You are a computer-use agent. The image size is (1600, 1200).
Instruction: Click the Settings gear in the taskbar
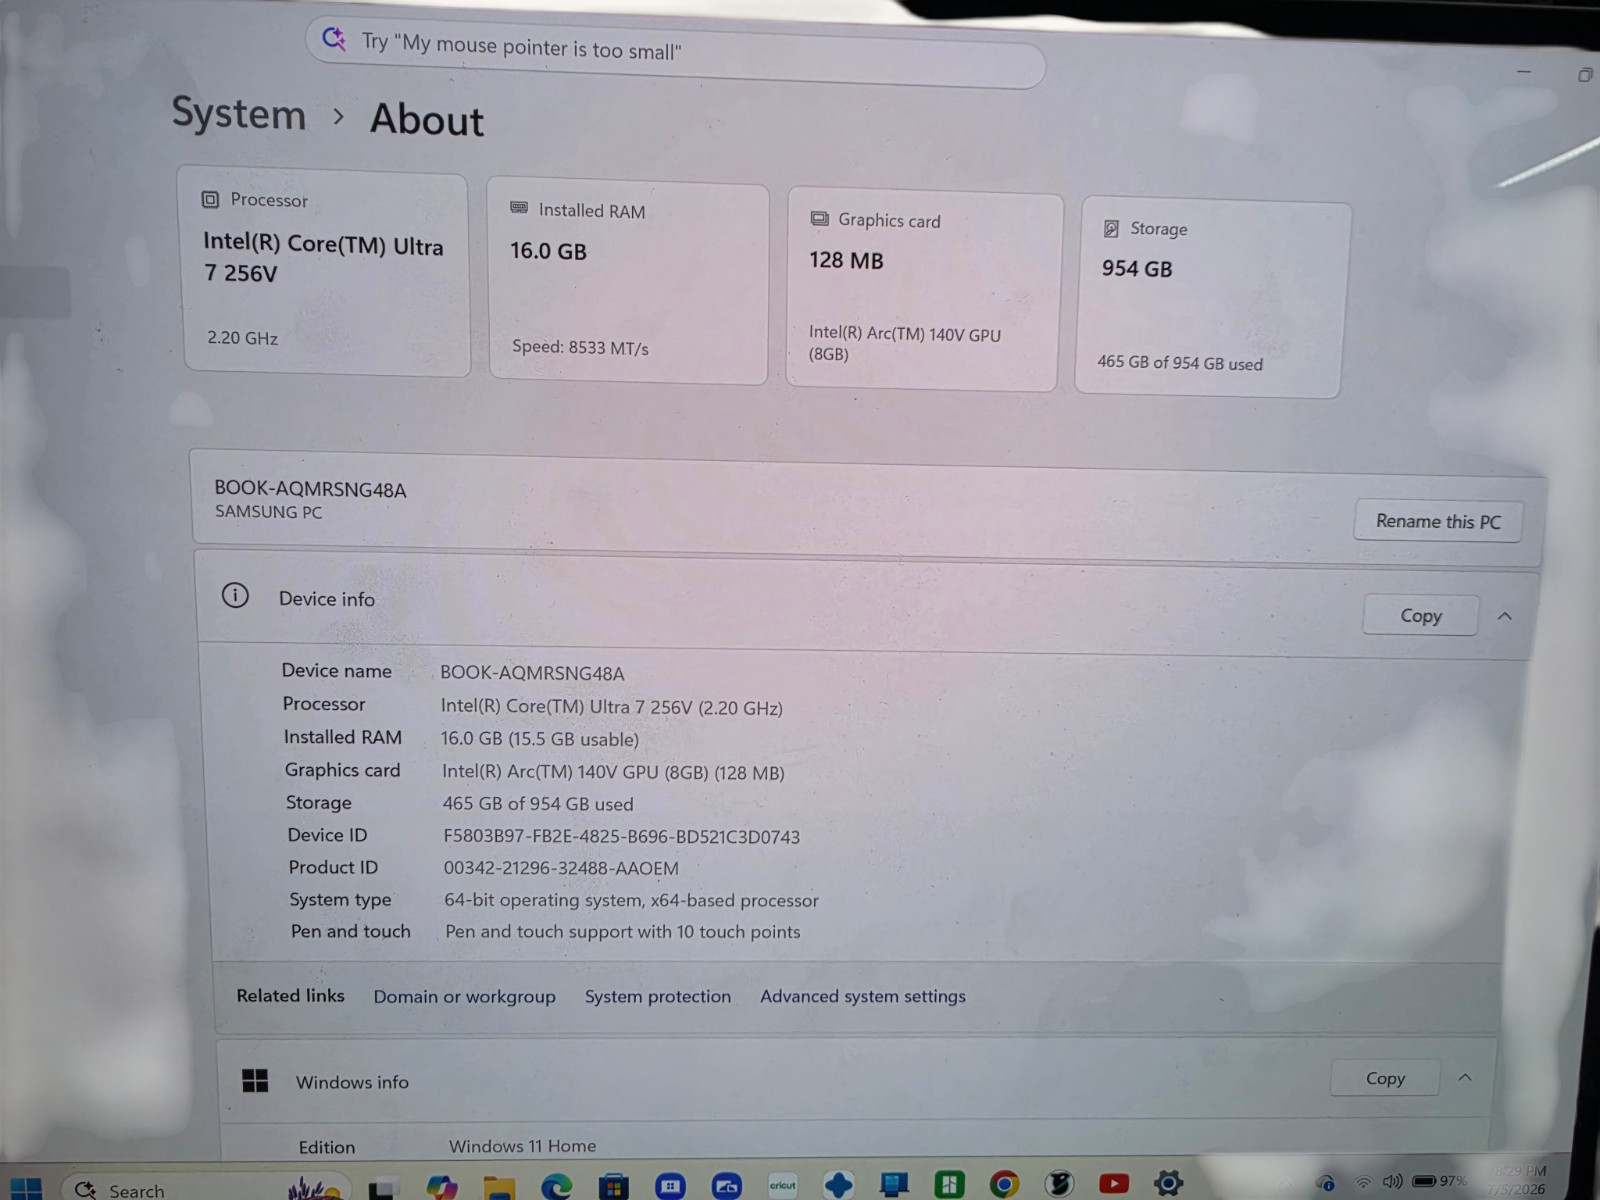tap(1168, 1183)
